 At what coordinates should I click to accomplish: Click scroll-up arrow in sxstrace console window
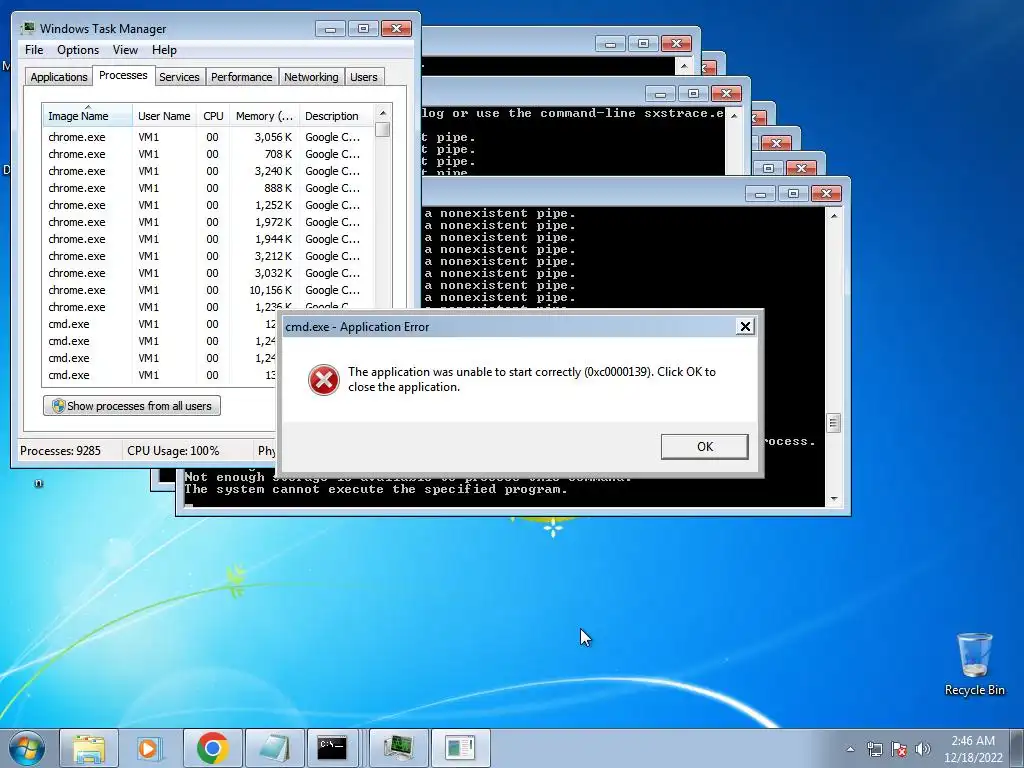pyautogui.click(x=734, y=116)
